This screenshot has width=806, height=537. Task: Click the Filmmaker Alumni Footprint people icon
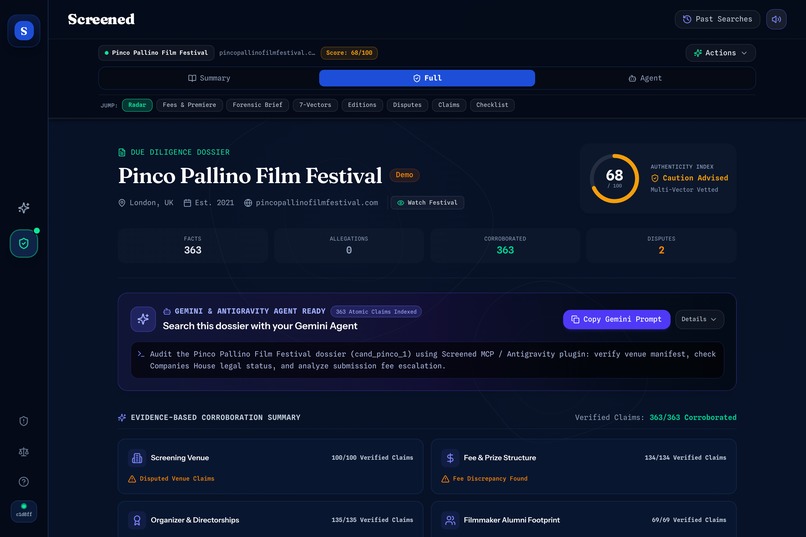(x=450, y=521)
